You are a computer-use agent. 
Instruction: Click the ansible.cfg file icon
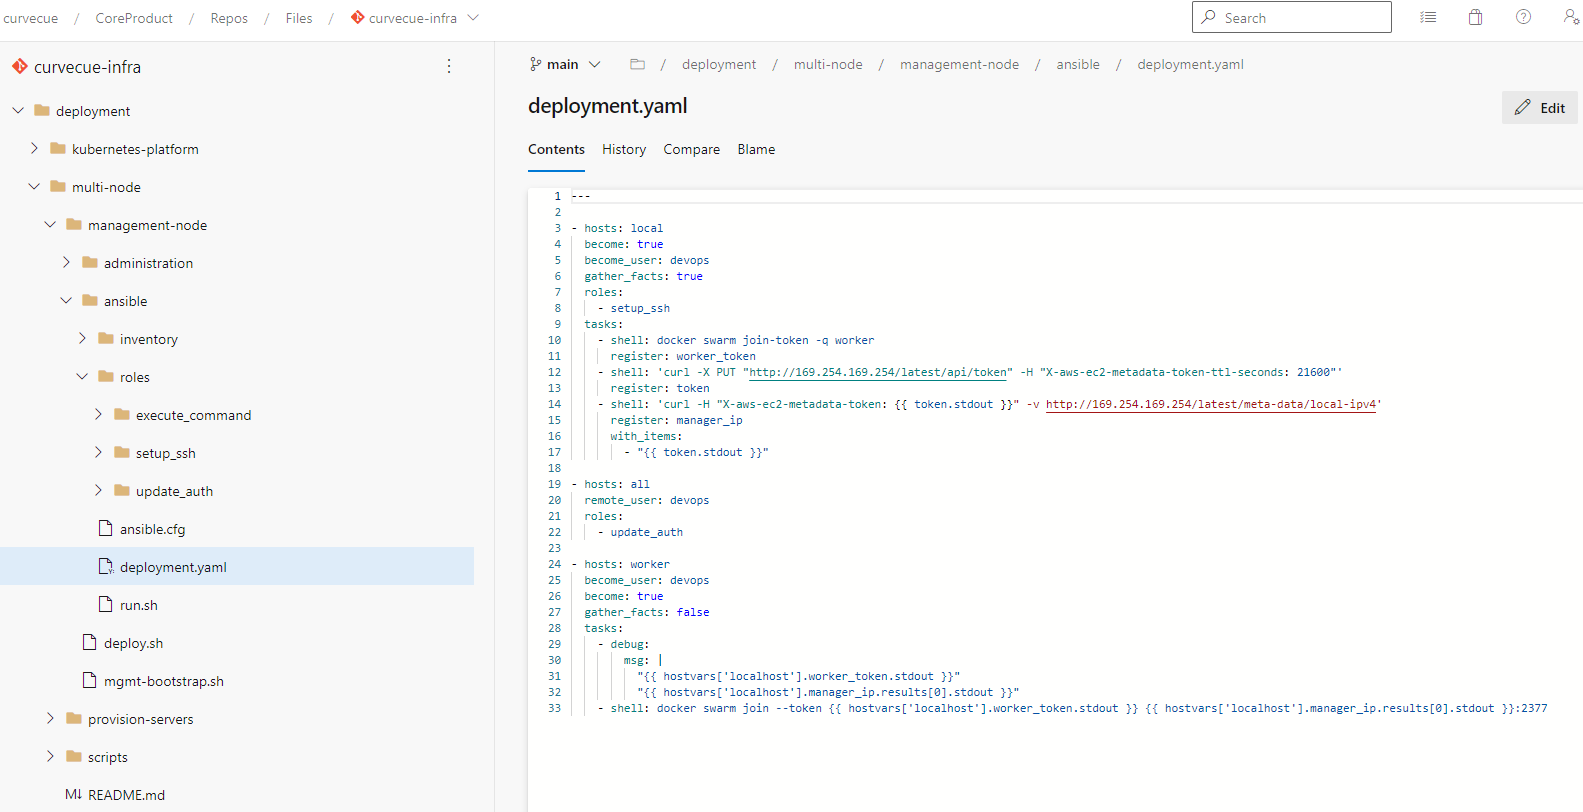pyautogui.click(x=105, y=528)
